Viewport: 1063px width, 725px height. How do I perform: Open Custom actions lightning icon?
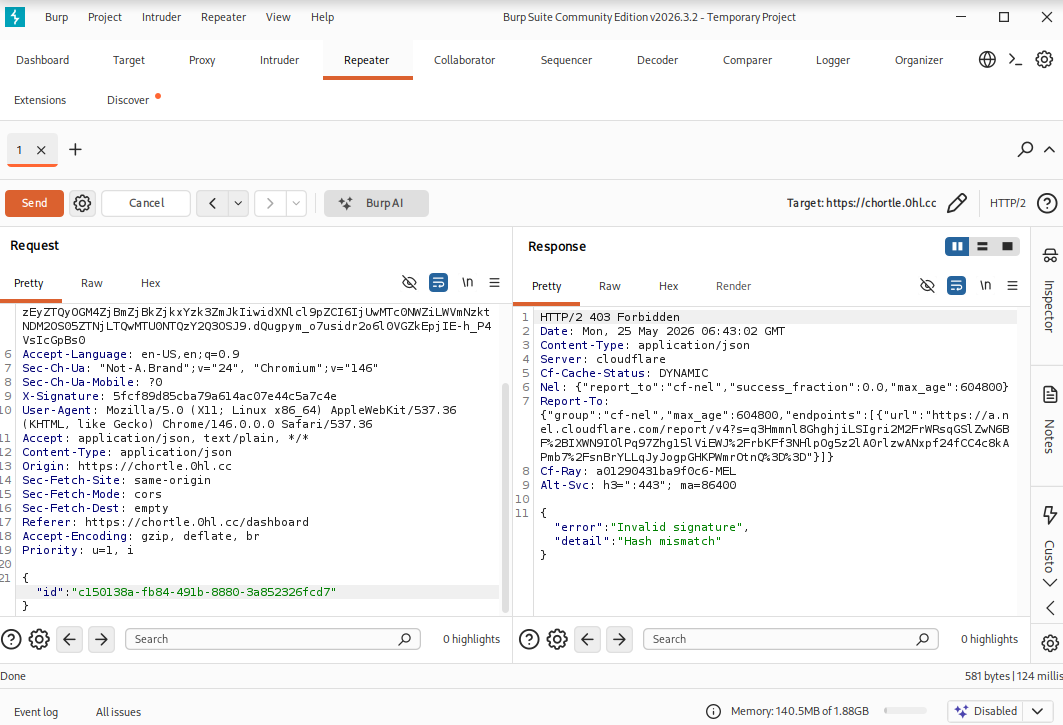(1049, 515)
